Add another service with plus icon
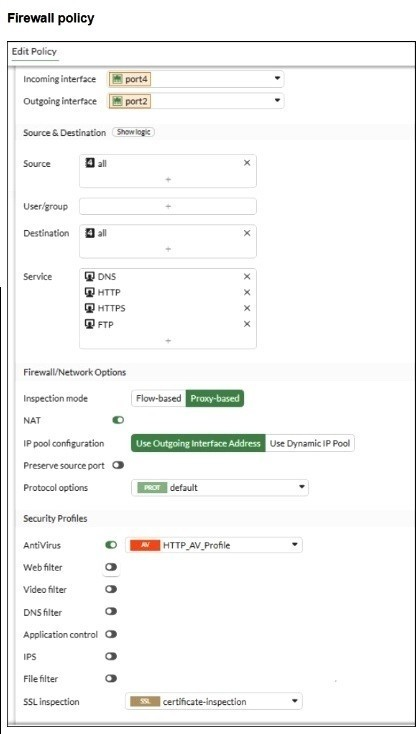Viewport: 420px width, 734px height. pyautogui.click(x=168, y=340)
